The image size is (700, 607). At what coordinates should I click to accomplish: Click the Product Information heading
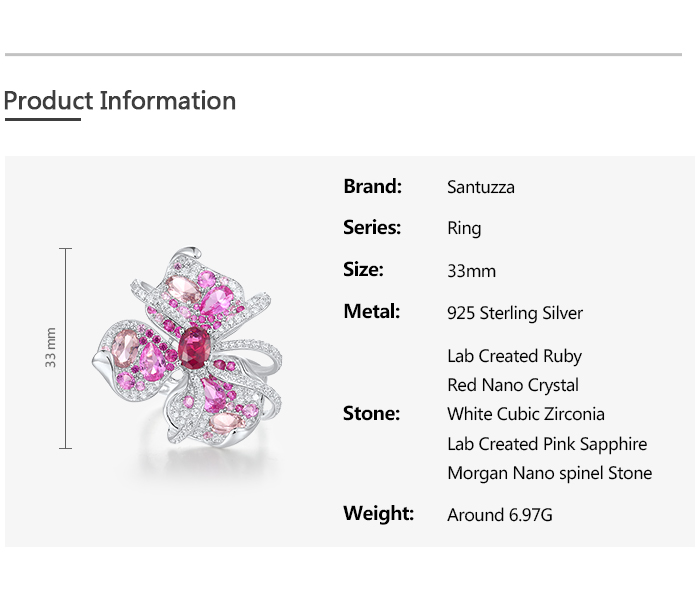pyautogui.click(x=120, y=101)
